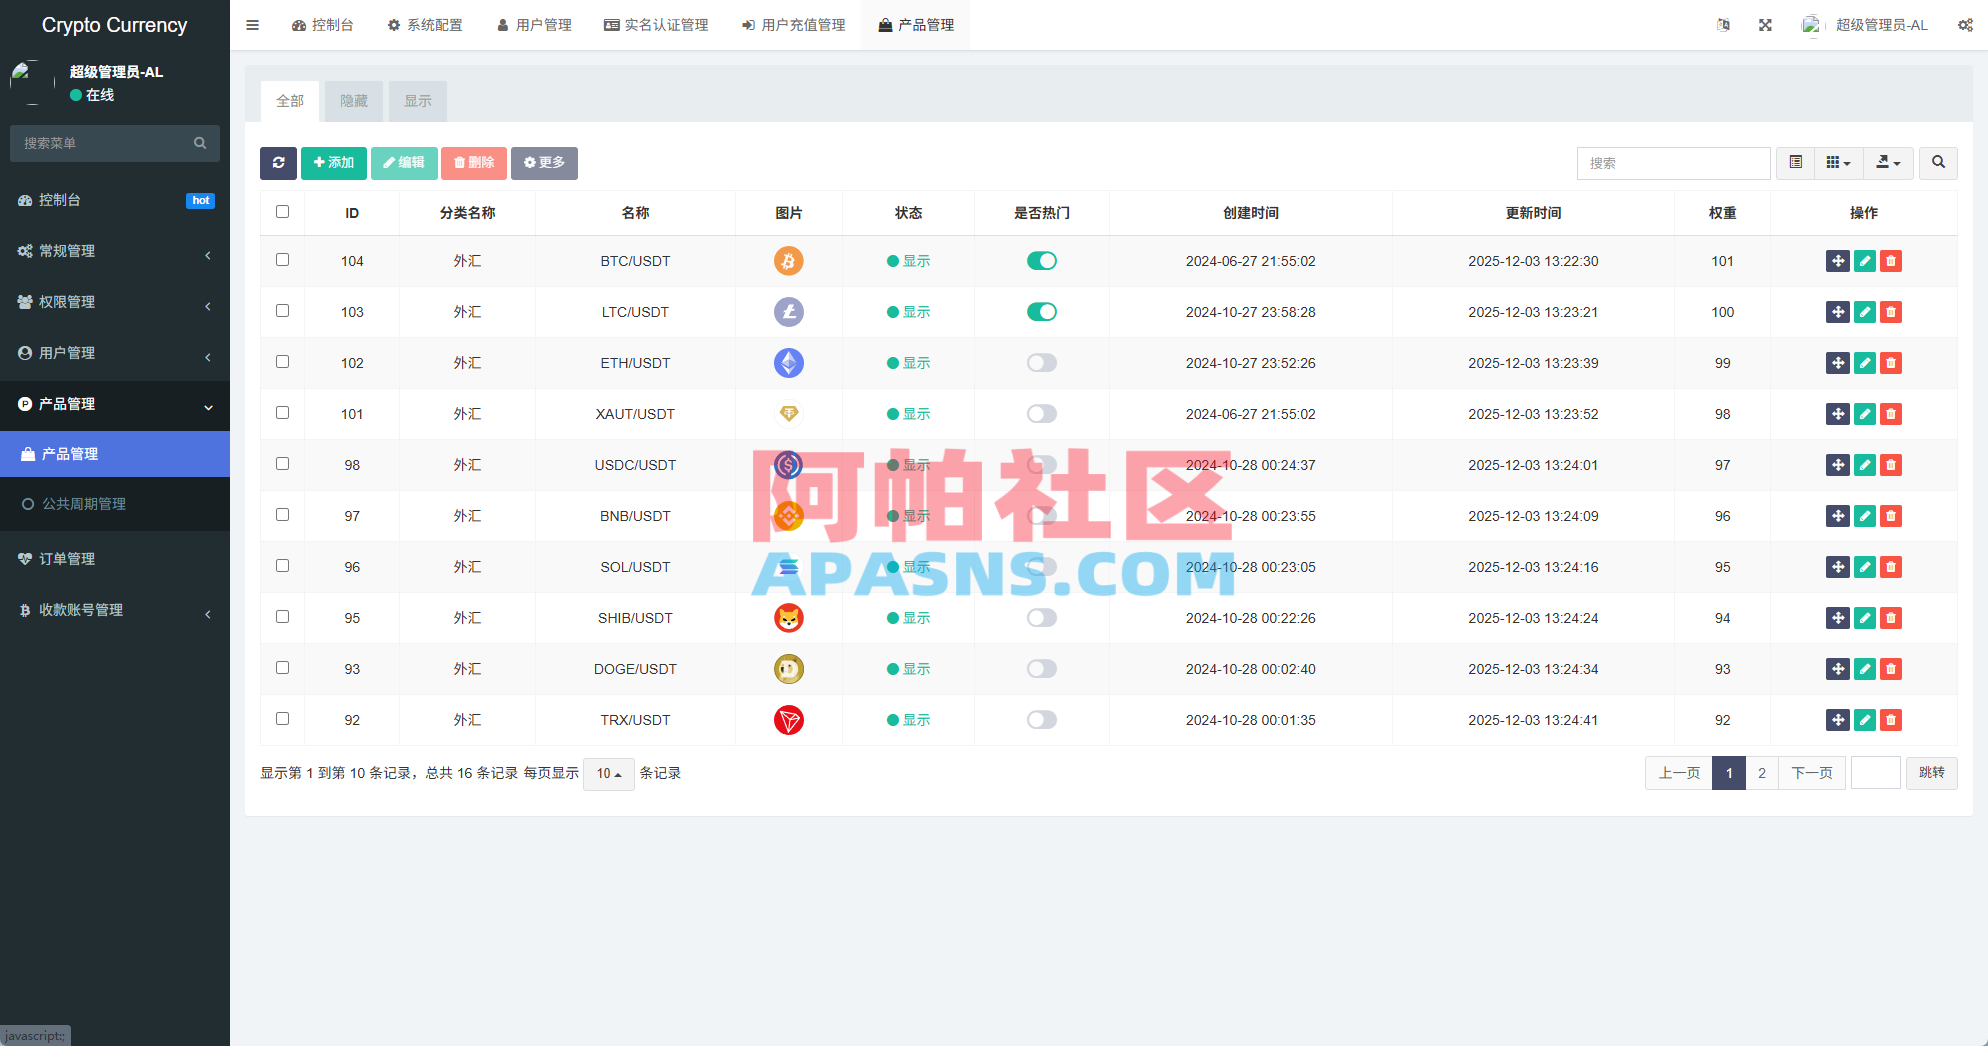Turn off hot toggle for LTC/USDT
Screen dimensions: 1988x1046
[x=1042, y=312]
